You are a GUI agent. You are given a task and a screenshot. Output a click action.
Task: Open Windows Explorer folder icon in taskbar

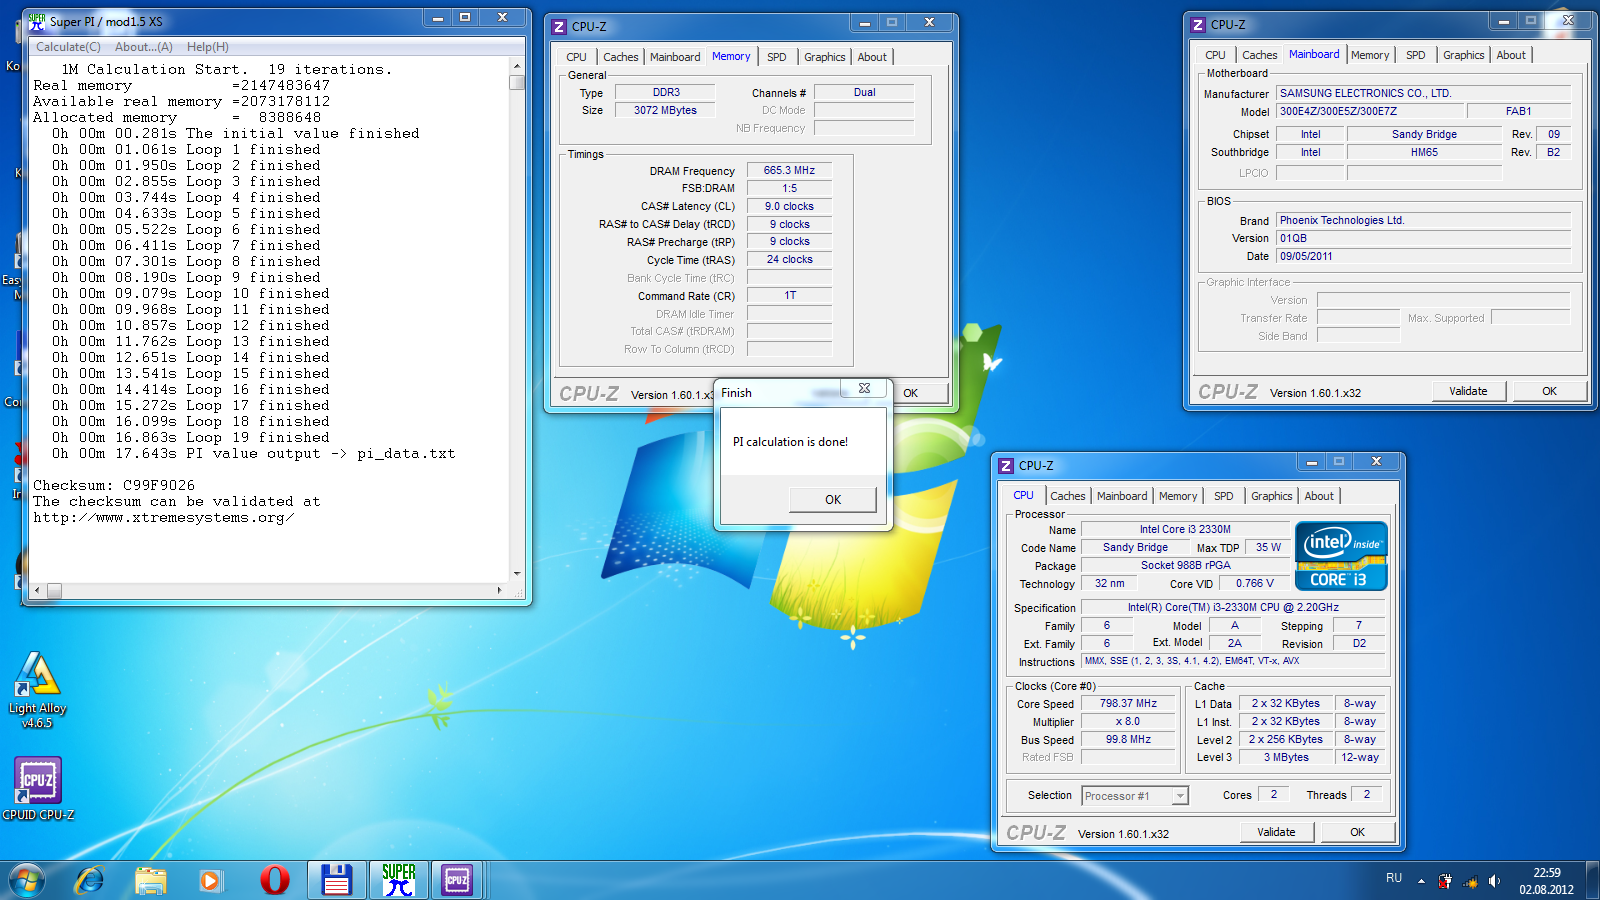[150, 880]
